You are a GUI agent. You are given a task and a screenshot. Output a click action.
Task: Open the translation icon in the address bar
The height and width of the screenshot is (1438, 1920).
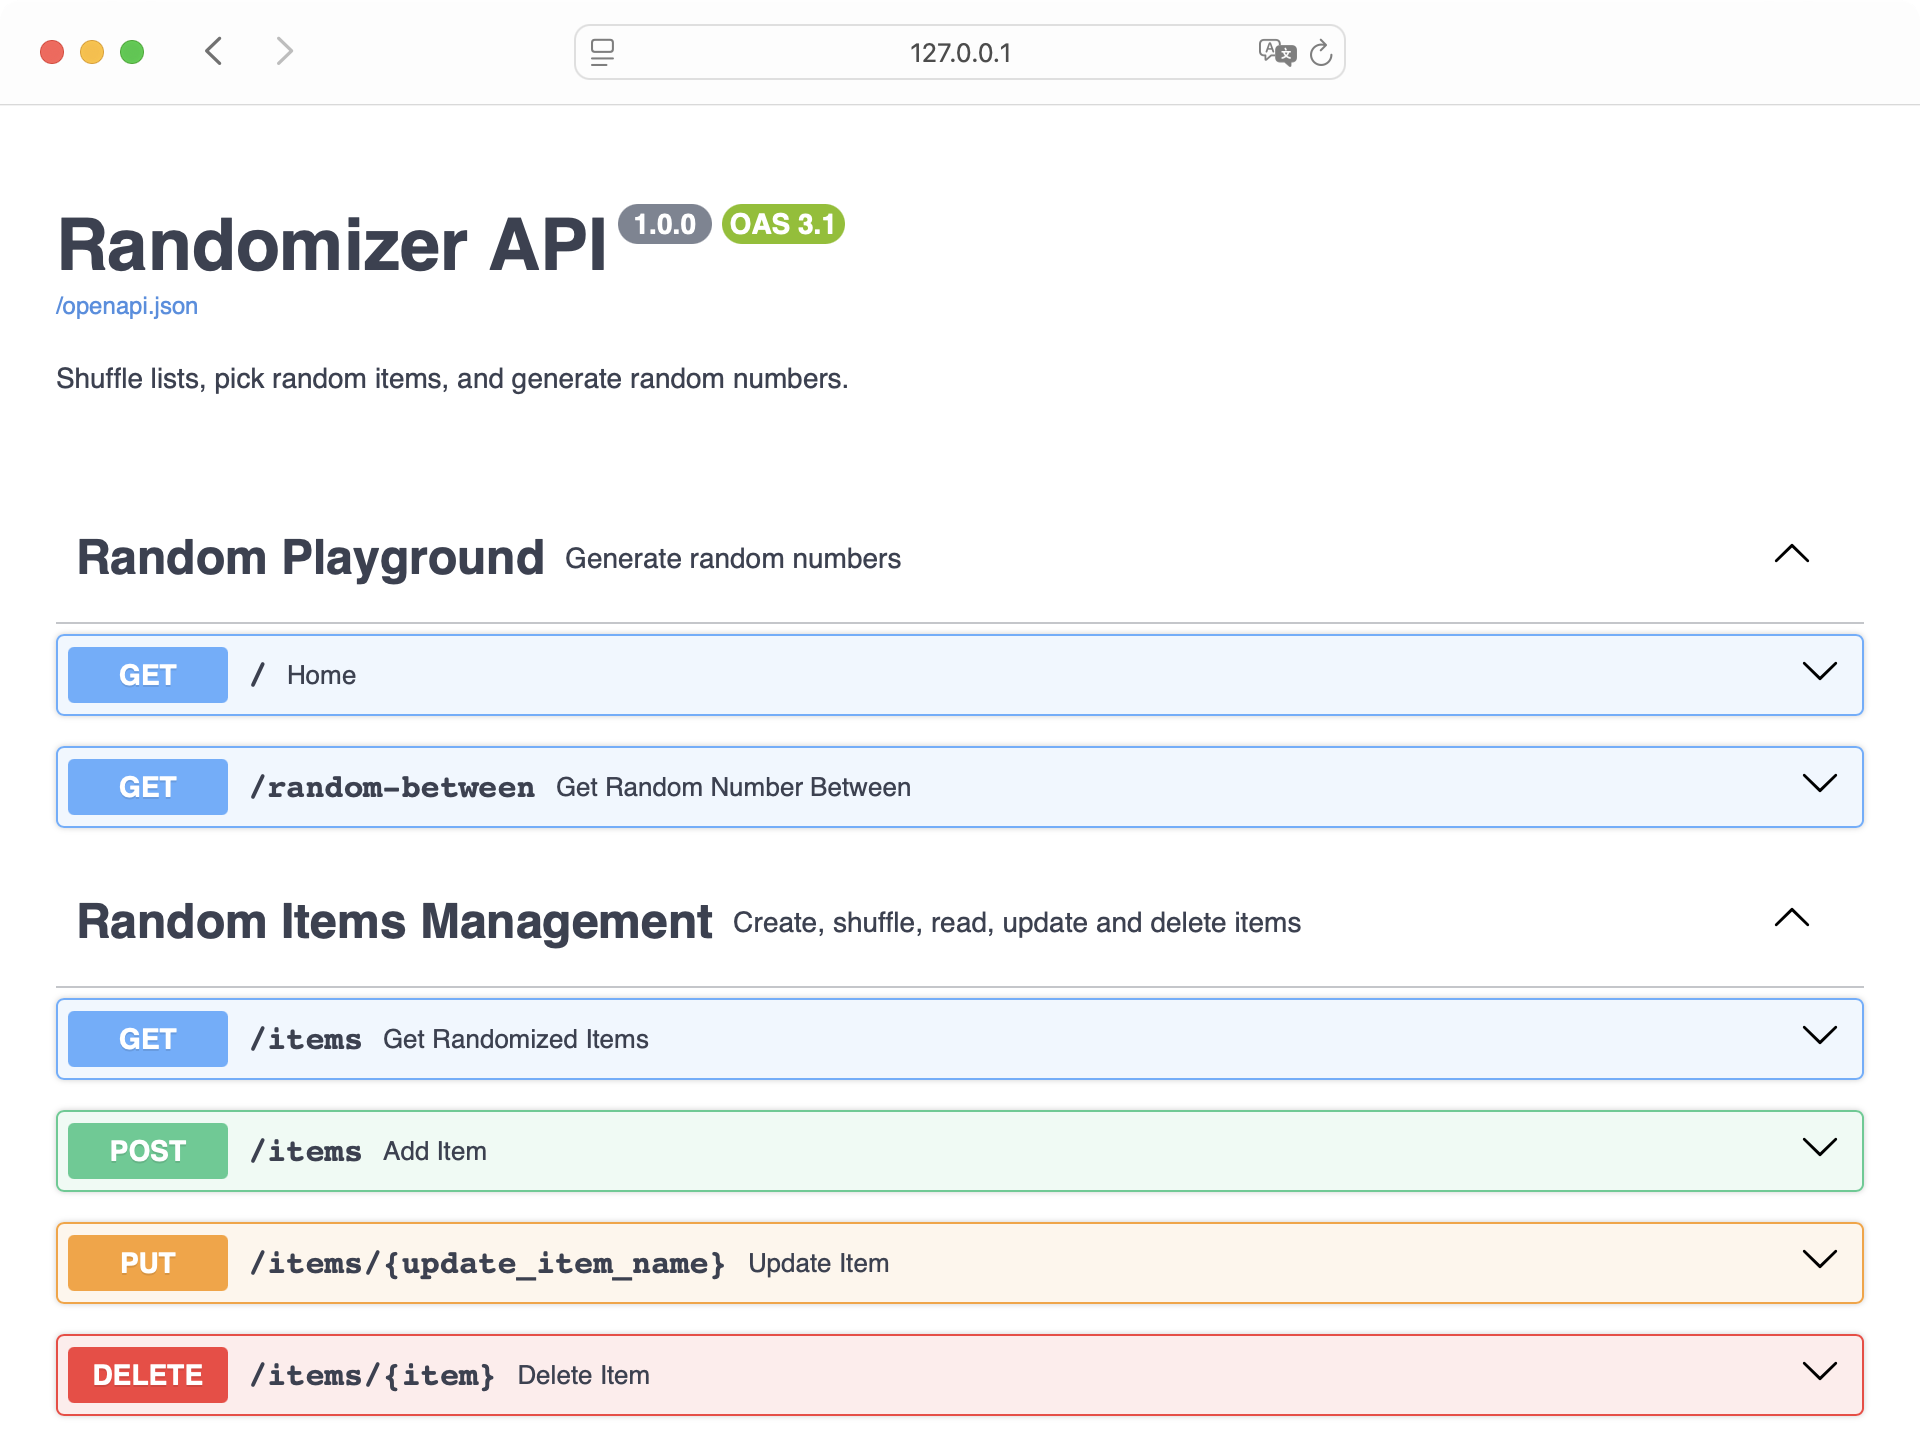[1276, 53]
